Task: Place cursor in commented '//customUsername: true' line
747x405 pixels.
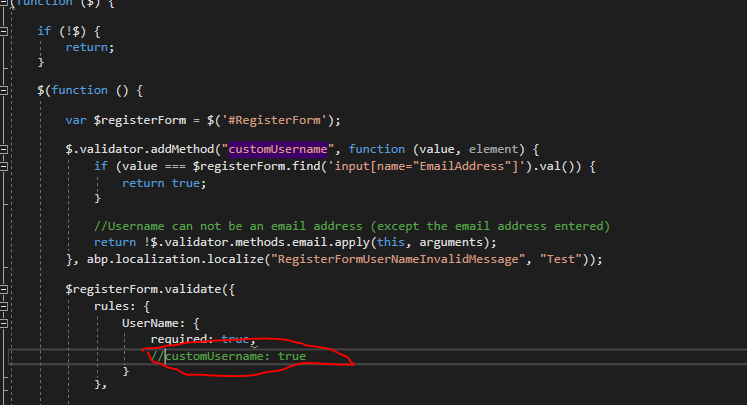Action: click(x=228, y=356)
